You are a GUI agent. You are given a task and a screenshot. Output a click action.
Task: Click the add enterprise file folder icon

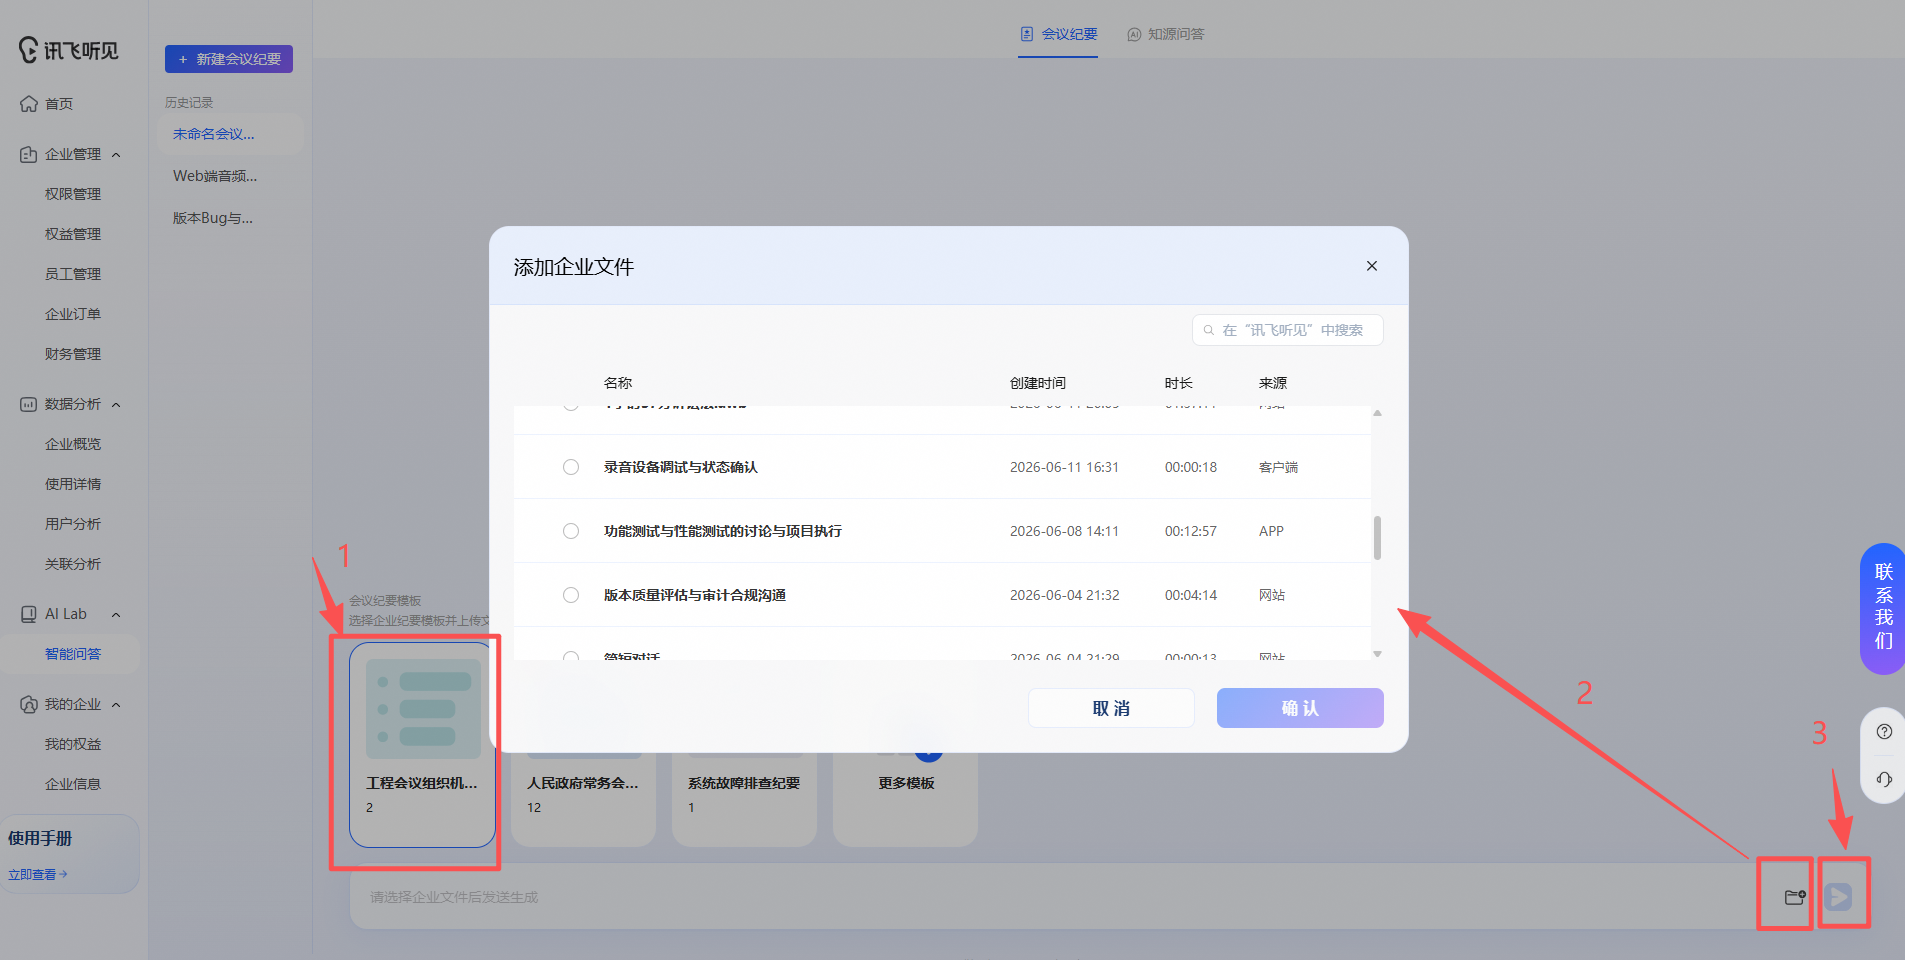tap(1795, 896)
